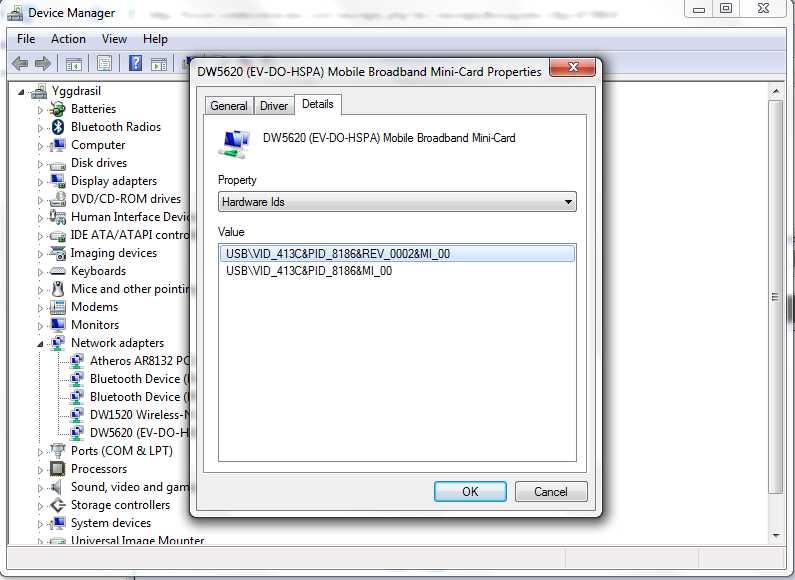Click the device tree scrollbar up arrow
Viewport: 795px width, 580px height.
point(776,92)
